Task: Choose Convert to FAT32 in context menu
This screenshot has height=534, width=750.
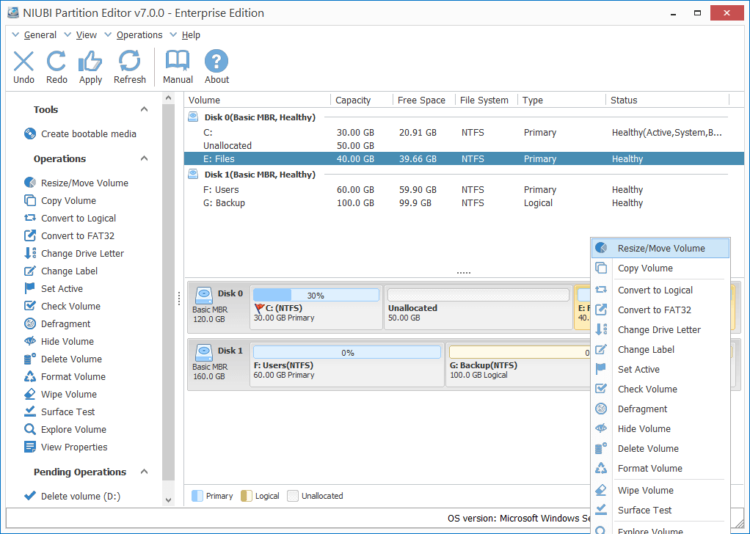Action: click(661, 310)
